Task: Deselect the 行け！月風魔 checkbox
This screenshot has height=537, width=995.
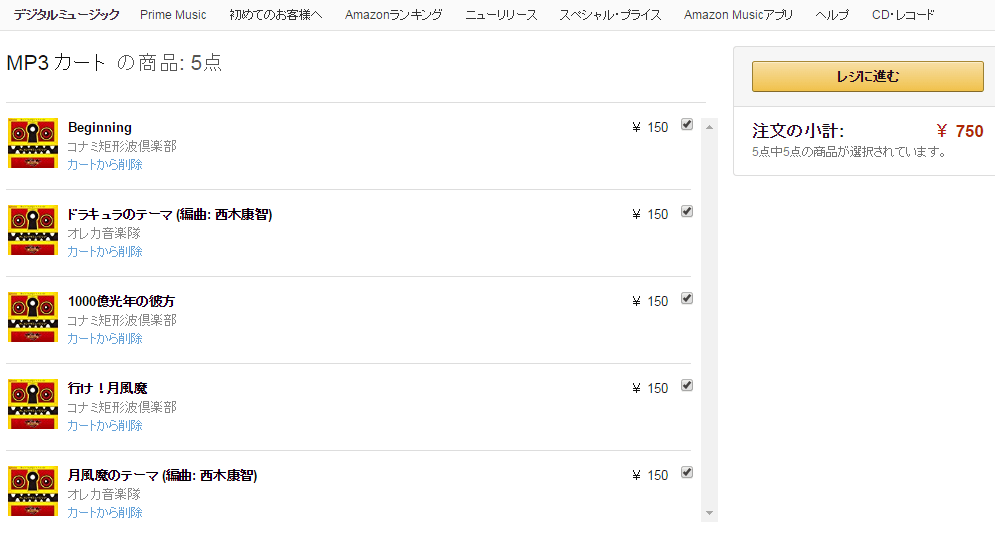Action: 687,386
